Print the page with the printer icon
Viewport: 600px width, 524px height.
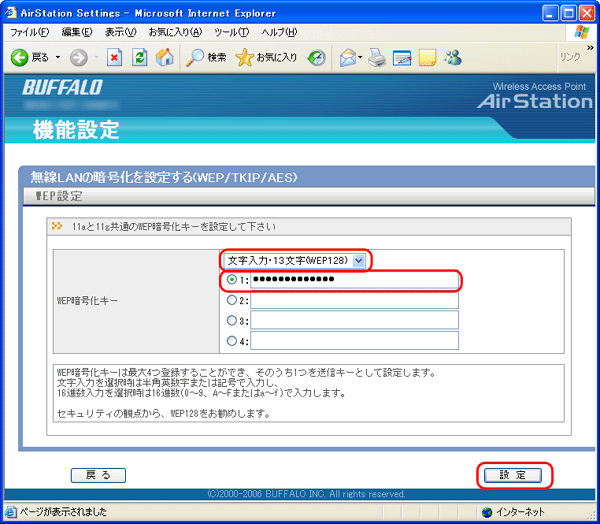(x=377, y=58)
